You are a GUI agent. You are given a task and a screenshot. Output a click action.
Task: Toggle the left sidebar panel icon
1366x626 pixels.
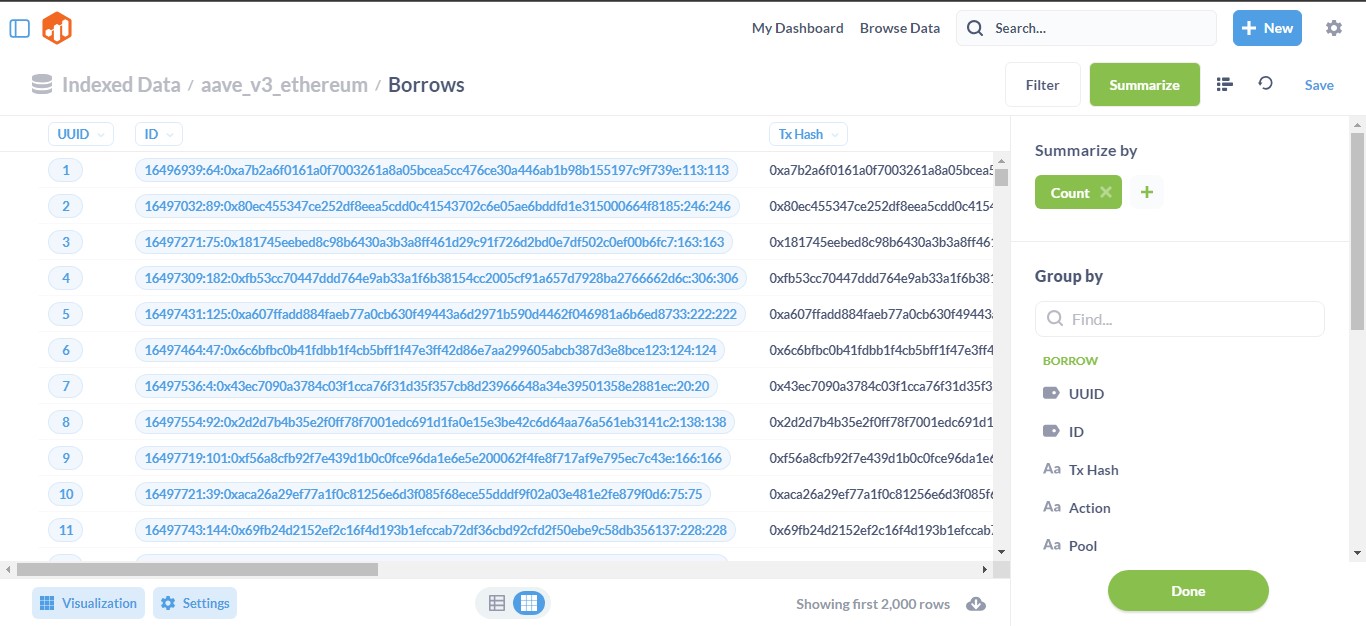(x=20, y=28)
